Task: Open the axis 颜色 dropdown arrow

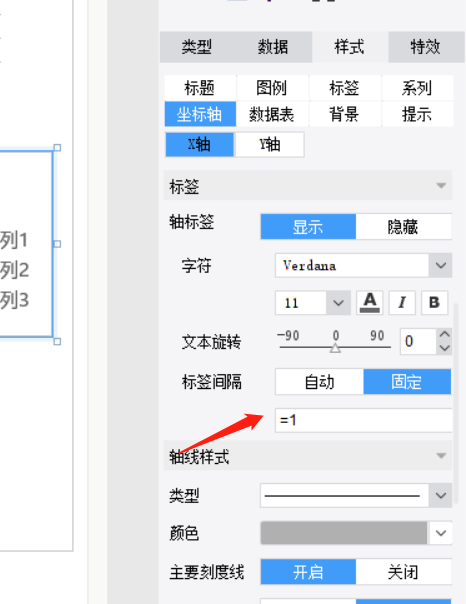Action: [x=441, y=533]
